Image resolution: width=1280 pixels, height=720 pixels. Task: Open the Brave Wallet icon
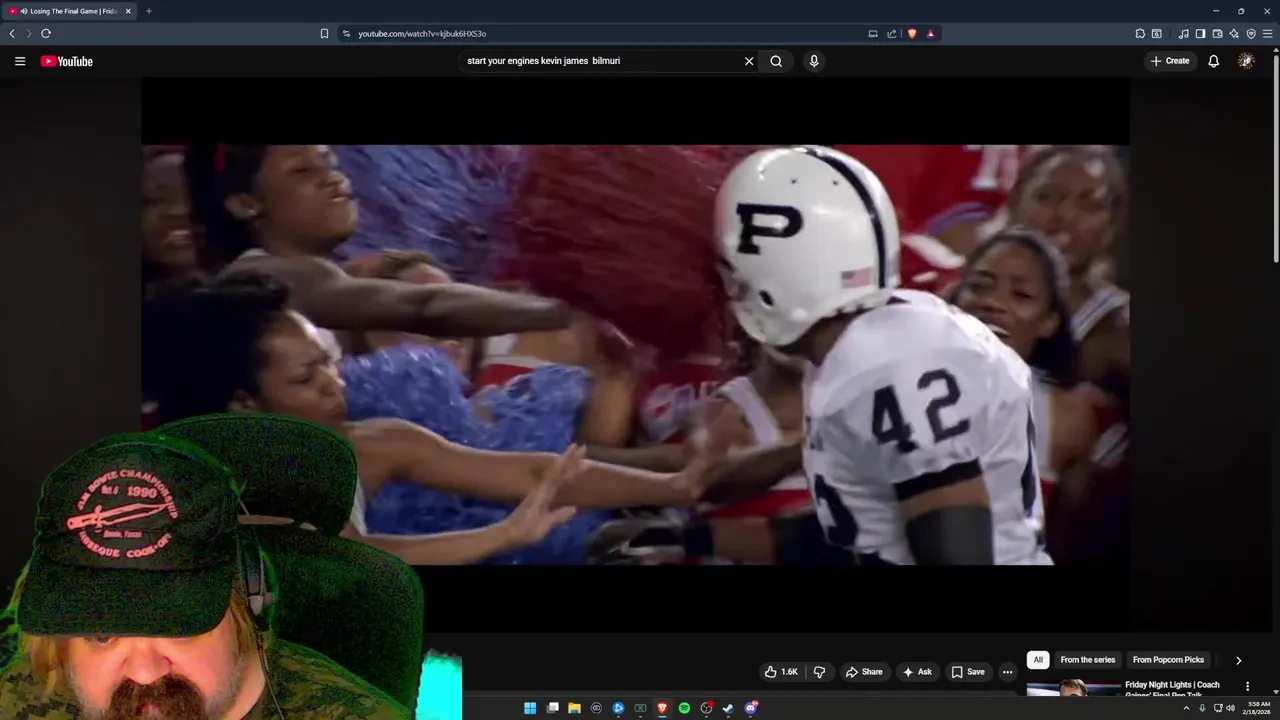[x=1217, y=33]
